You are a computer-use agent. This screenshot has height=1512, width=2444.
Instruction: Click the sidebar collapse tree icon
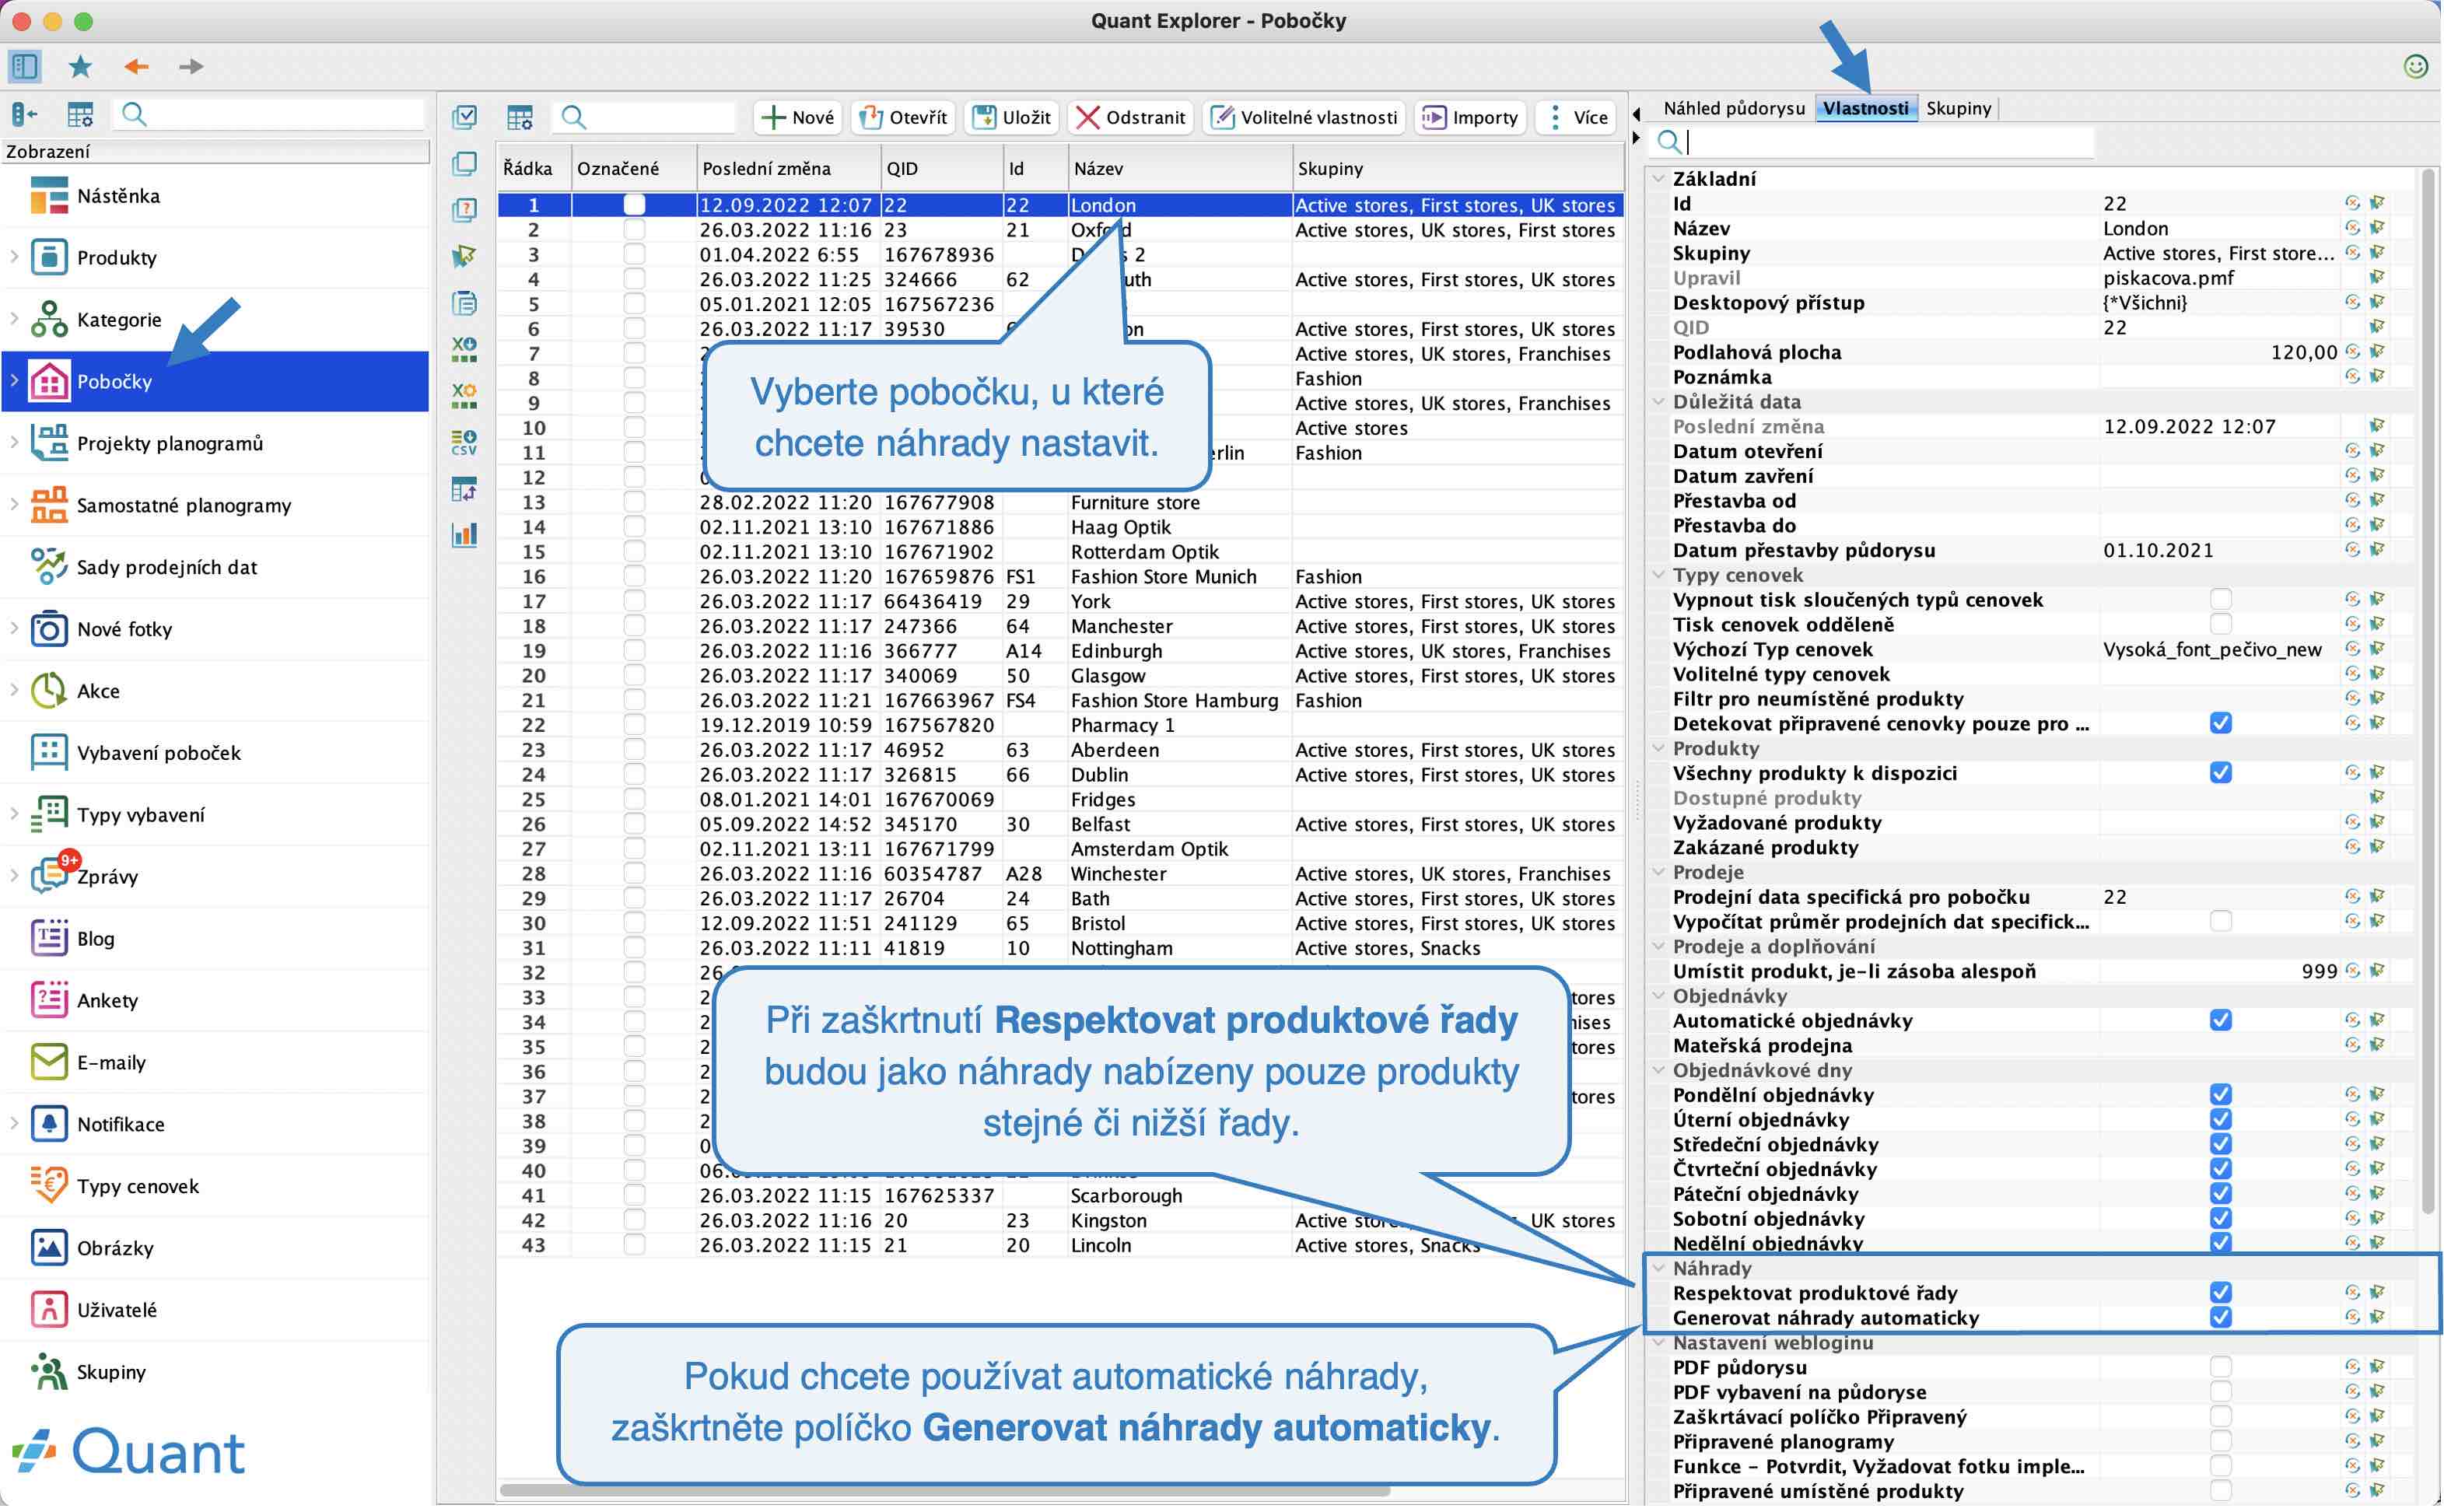coord(25,115)
